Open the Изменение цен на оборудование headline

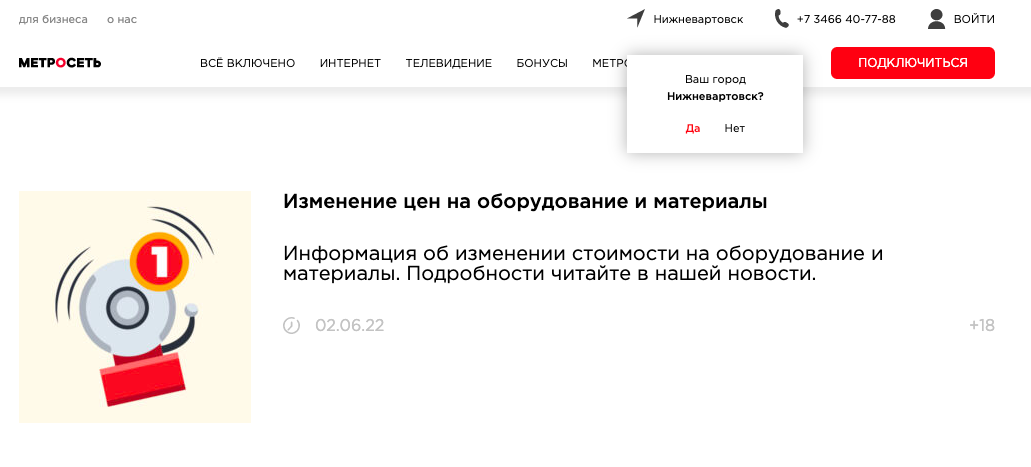(x=525, y=202)
